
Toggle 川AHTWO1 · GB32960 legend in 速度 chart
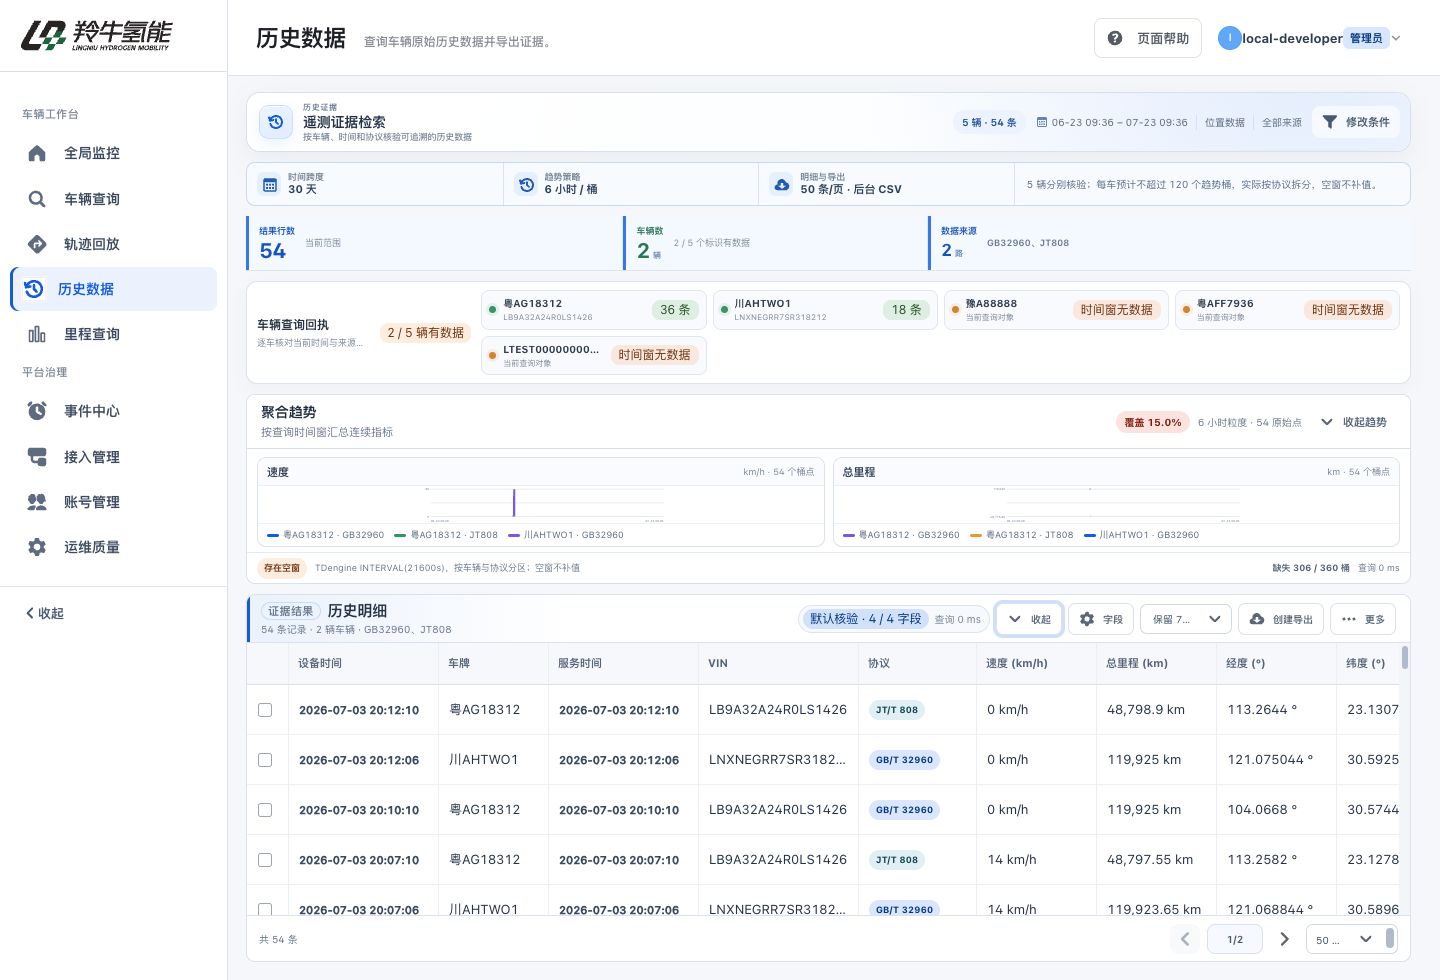pos(566,535)
